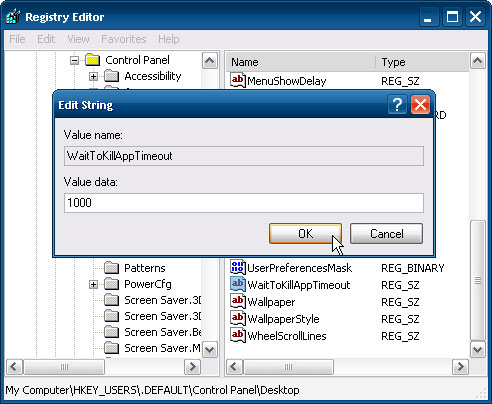Collapse the Control Panel tree node

[x=75, y=61]
